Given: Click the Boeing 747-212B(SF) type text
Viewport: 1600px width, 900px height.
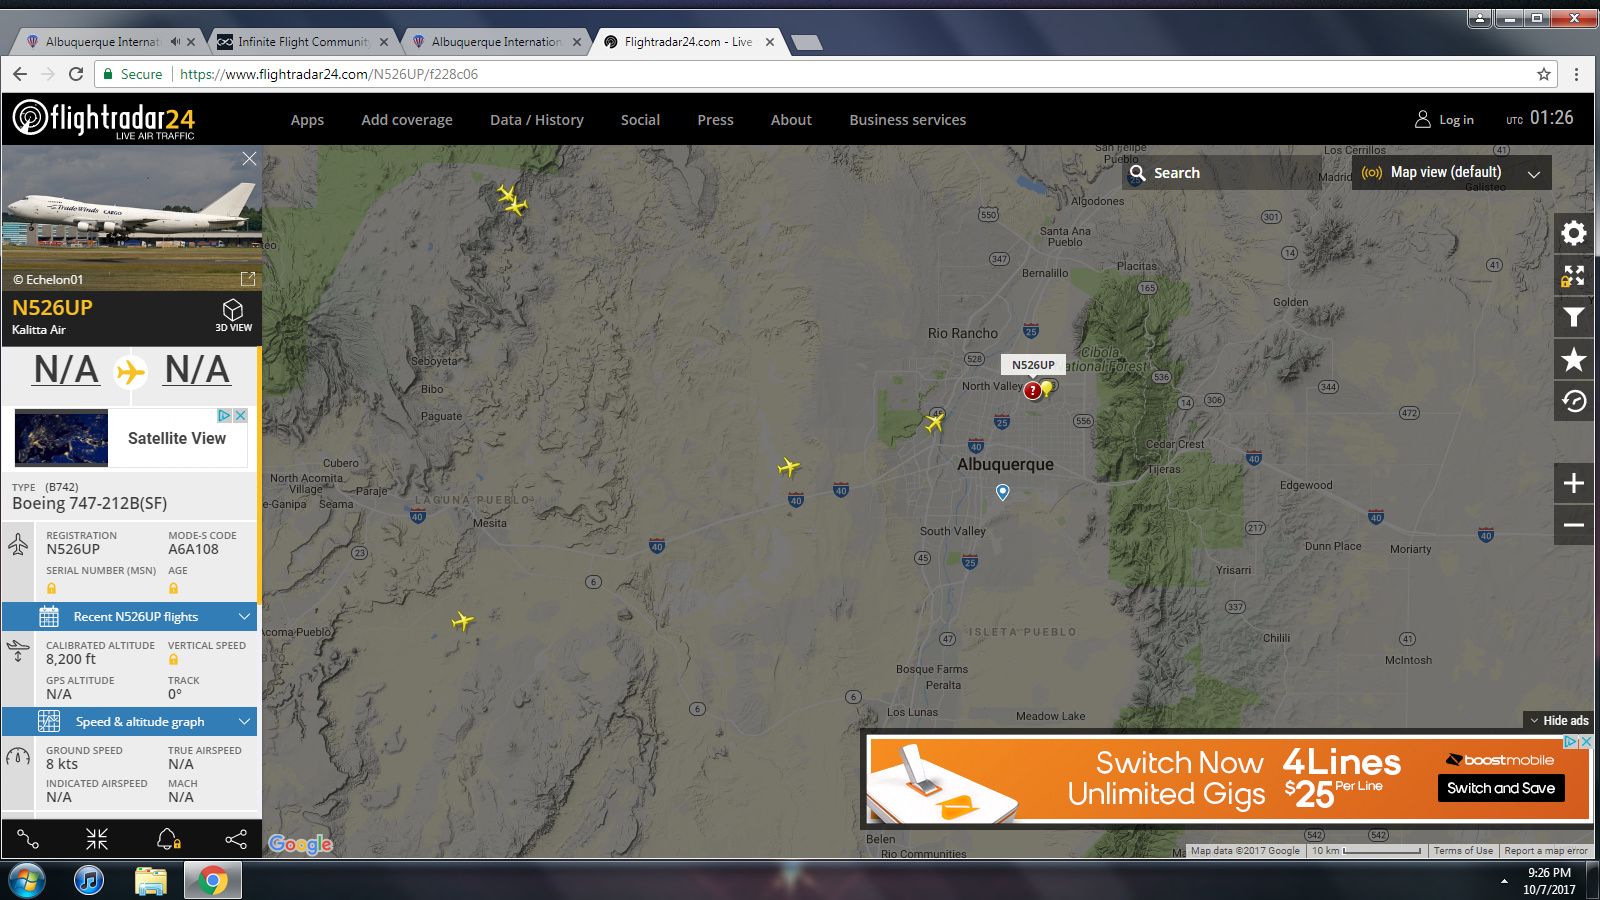Looking at the screenshot, I should click(x=90, y=504).
